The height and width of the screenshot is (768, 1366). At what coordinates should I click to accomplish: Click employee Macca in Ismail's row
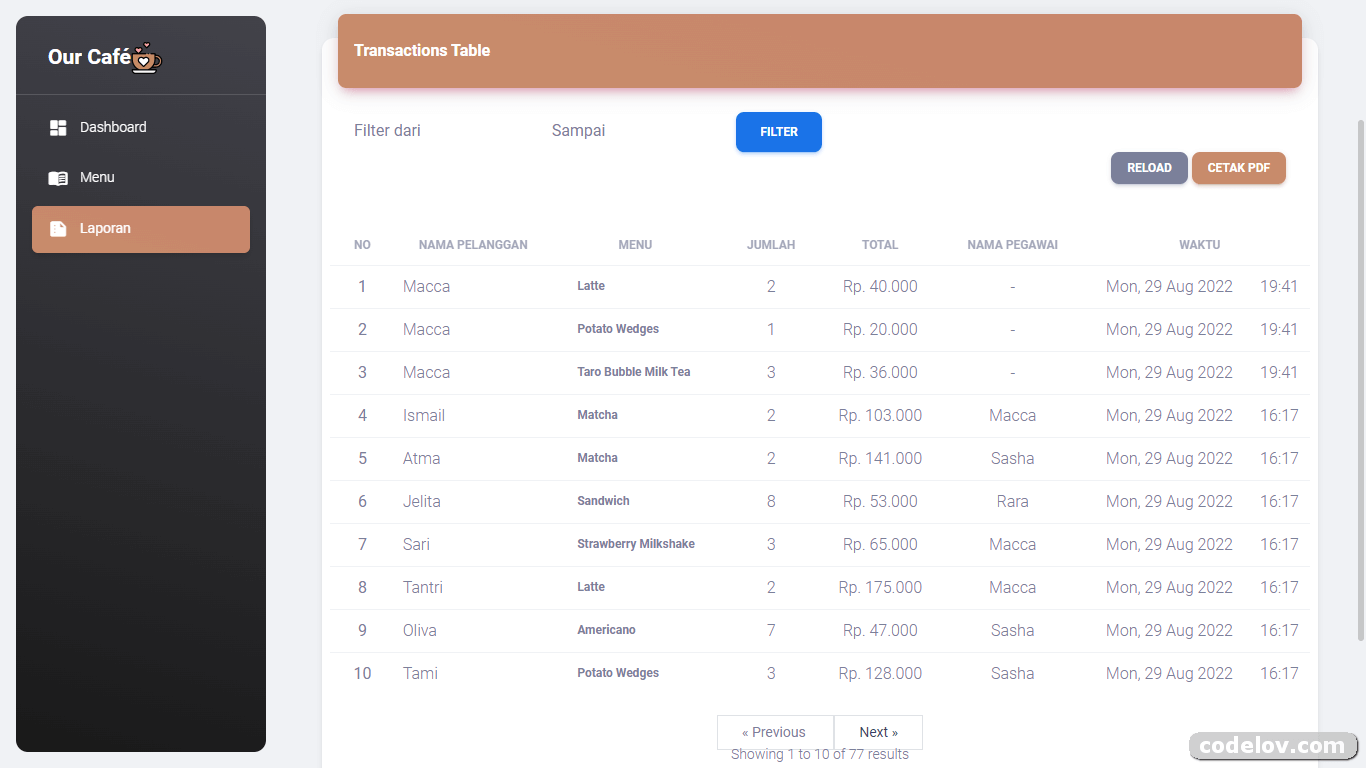[1012, 415]
